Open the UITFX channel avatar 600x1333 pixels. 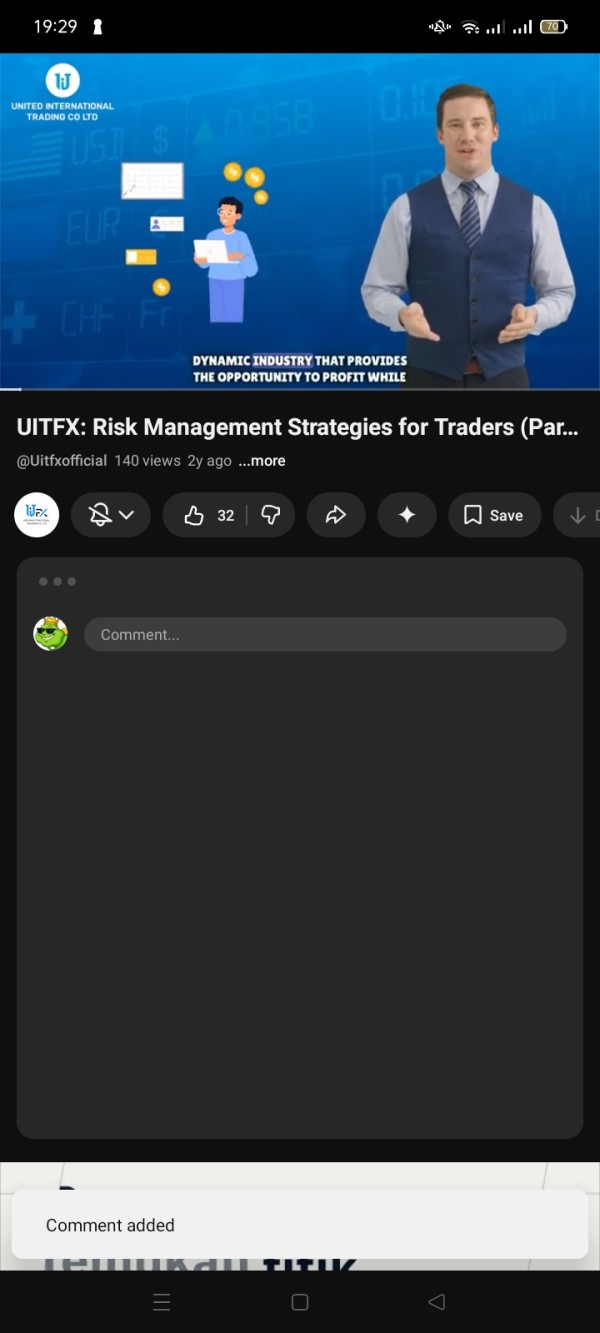point(37,515)
